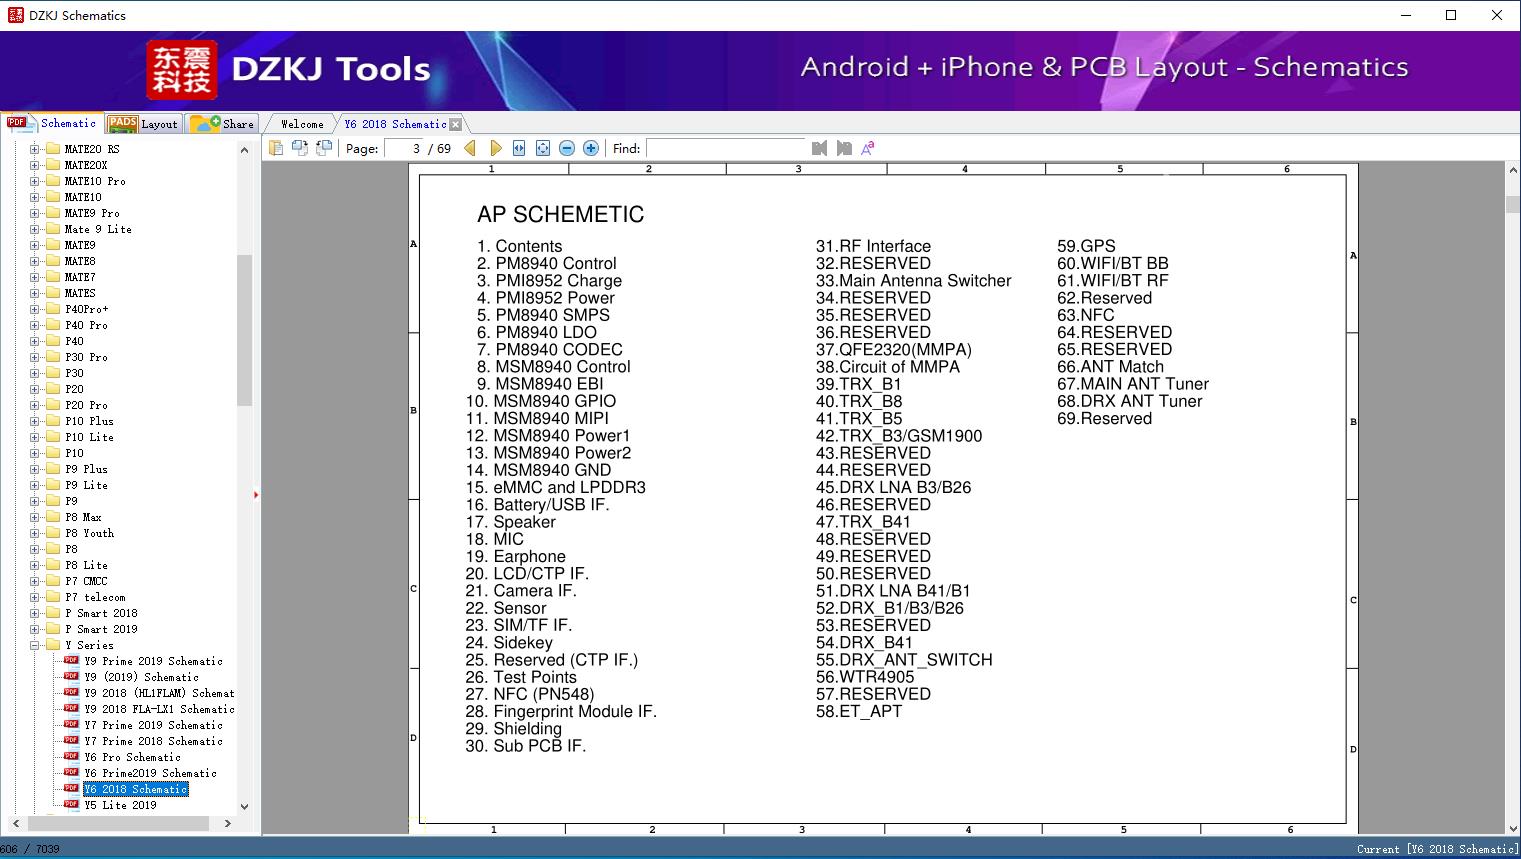Screen dimensions: 1521x859
Task: Select Y6 2018 Schematic in the tree
Action: click(135, 789)
